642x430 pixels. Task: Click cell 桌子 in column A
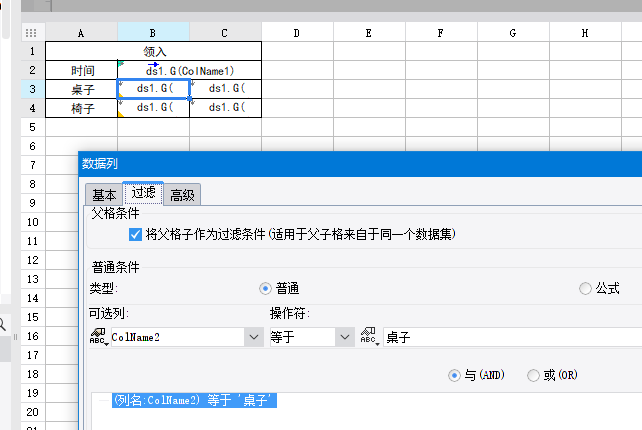[x=81, y=89]
